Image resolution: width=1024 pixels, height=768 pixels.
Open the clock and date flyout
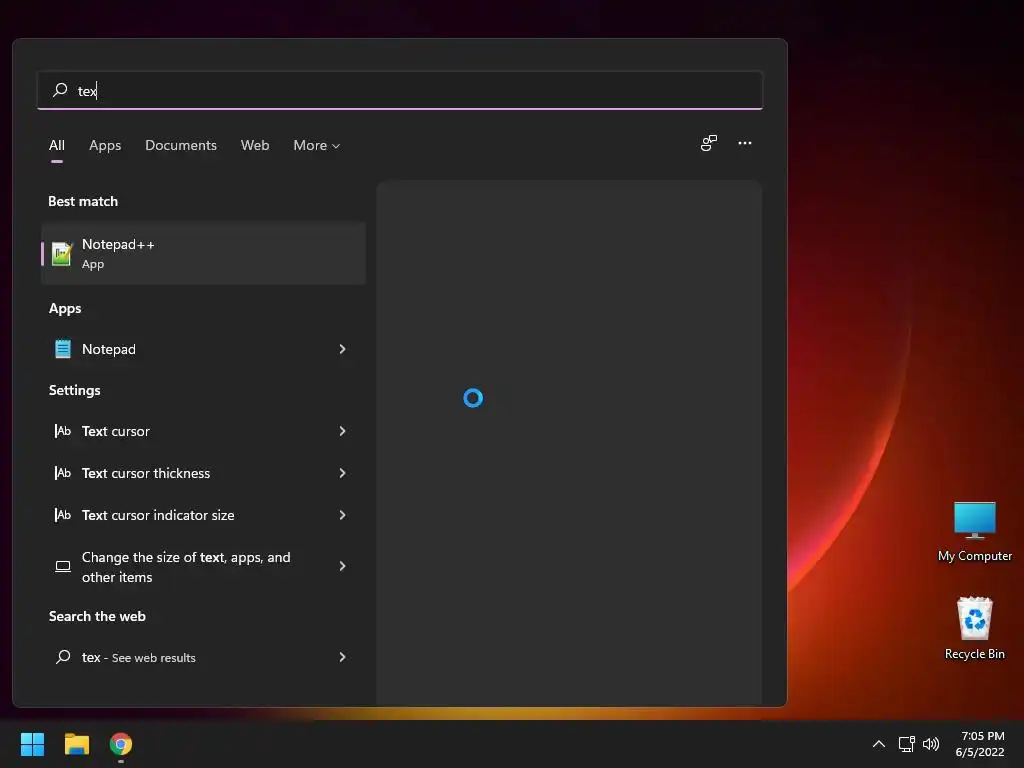click(x=981, y=744)
